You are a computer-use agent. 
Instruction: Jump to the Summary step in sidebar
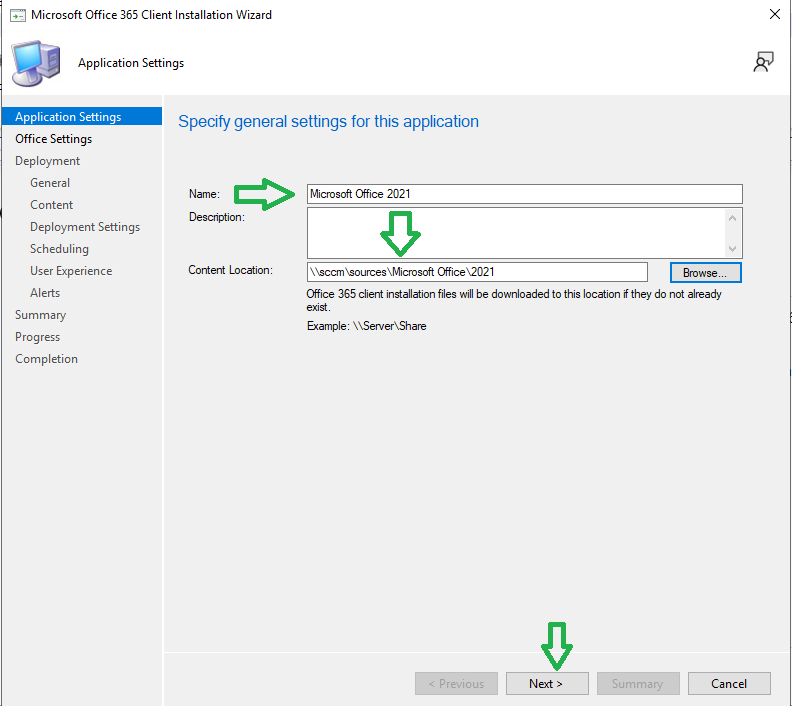click(x=40, y=315)
